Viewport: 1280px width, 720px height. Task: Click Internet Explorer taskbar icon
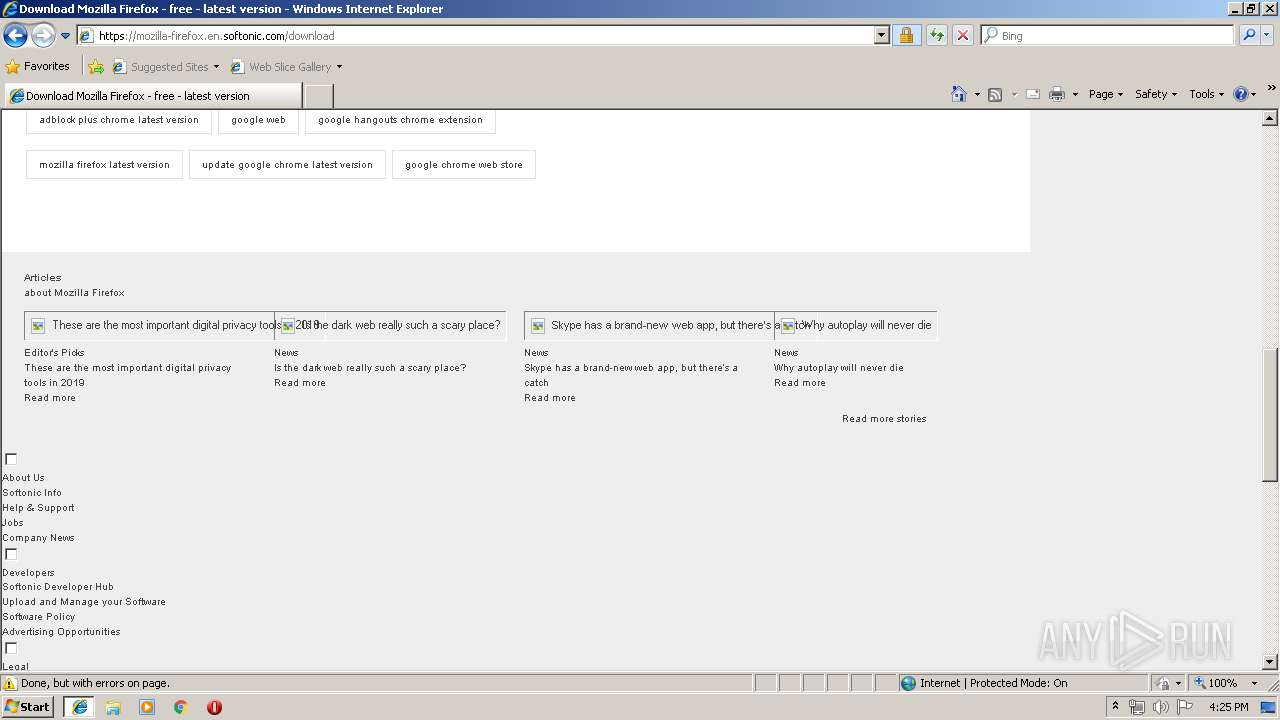(80, 707)
